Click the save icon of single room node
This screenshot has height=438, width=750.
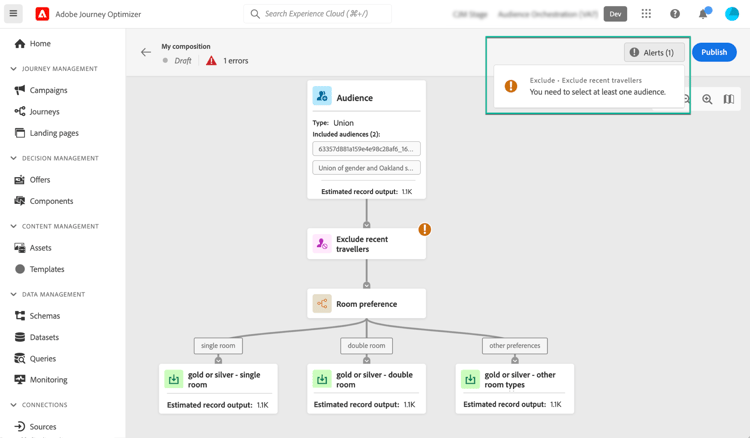[x=174, y=379]
